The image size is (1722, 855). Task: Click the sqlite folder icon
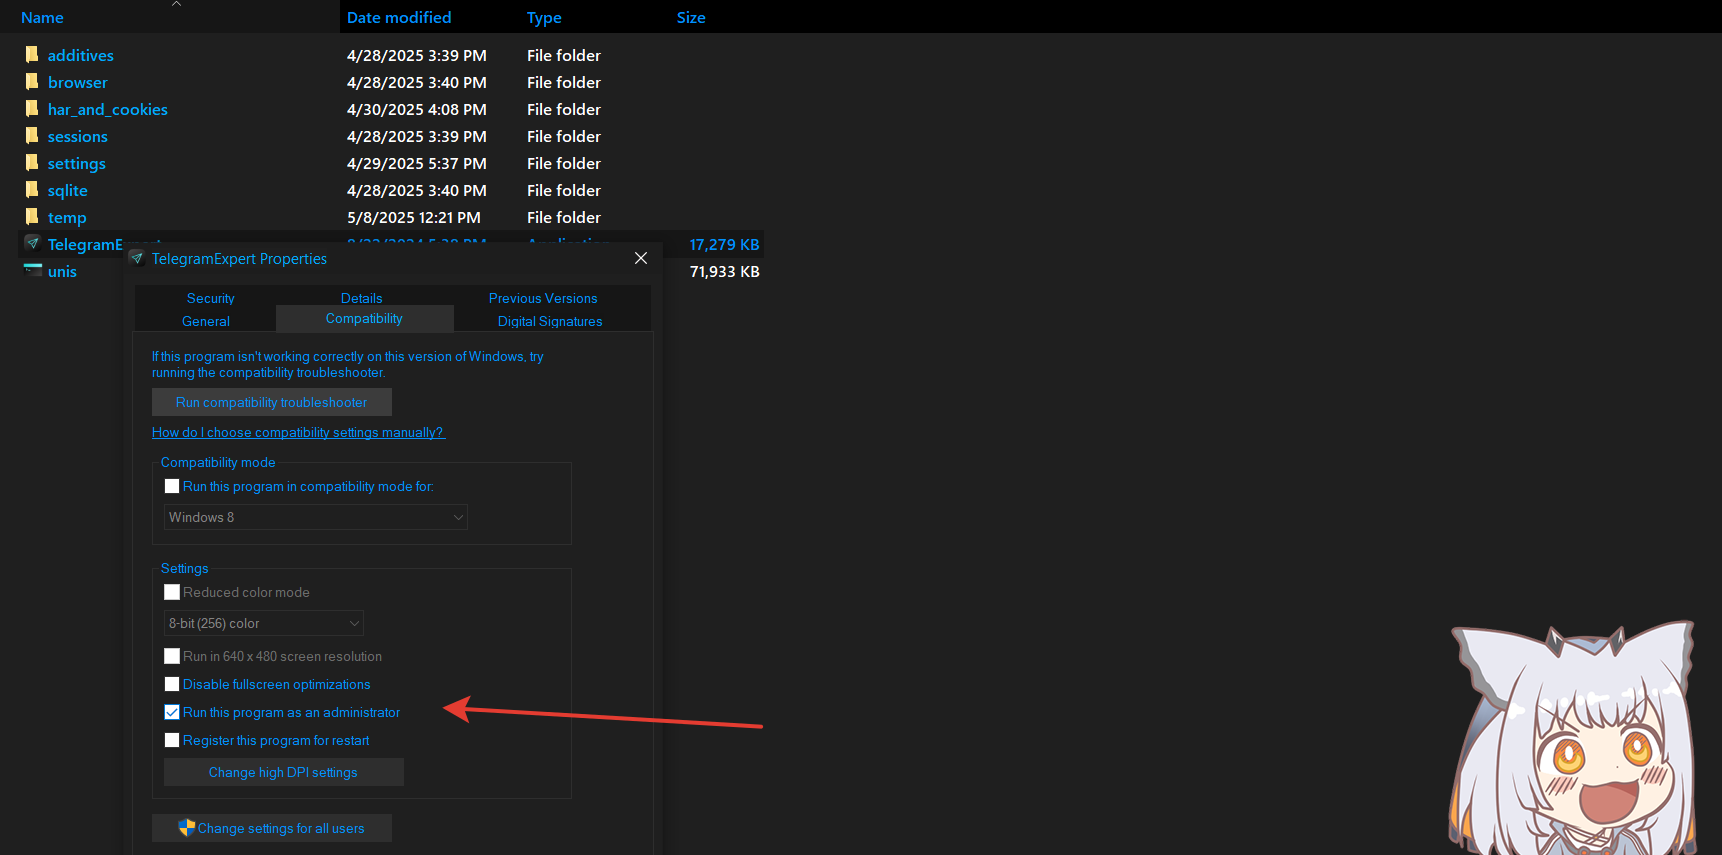32,190
